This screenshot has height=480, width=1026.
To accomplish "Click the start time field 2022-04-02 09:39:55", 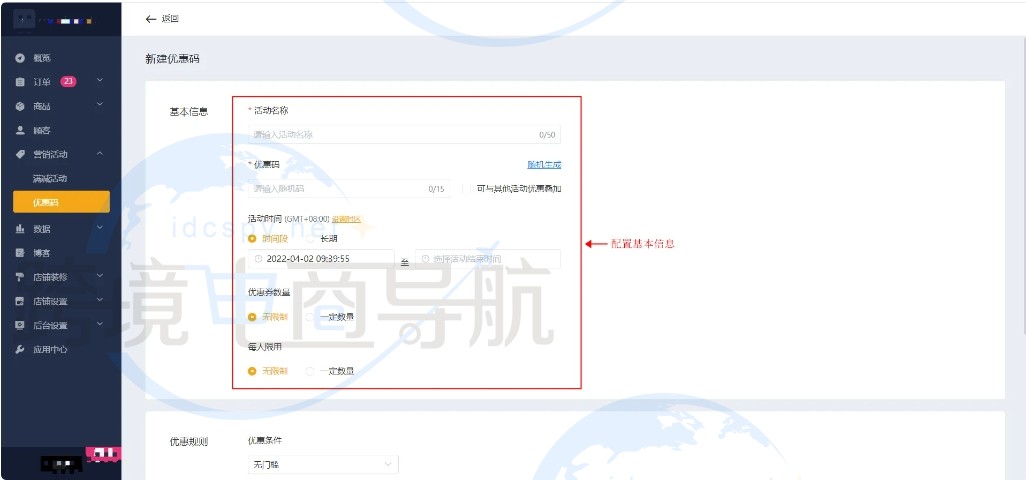I will [x=321, y=259].
